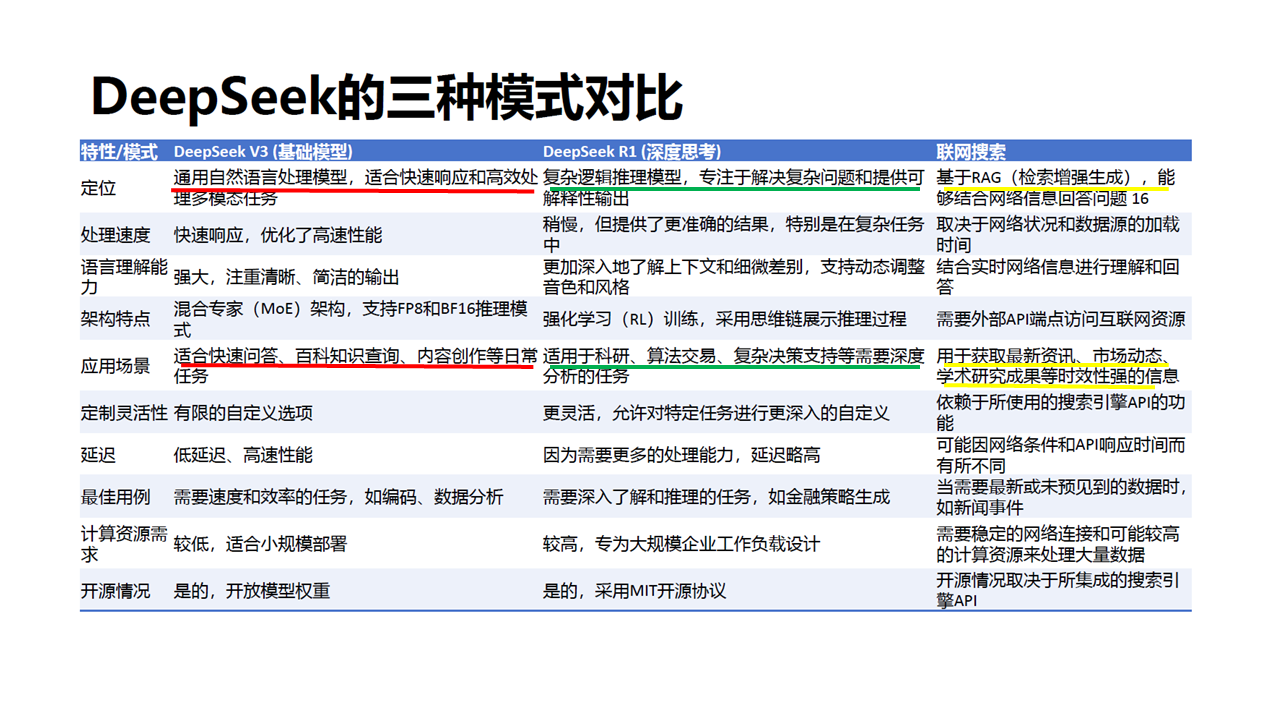Select cell 基于RAG（检索增强生成）
The height and width of the screenshot is (720, 1280).
pos(1056,188)
